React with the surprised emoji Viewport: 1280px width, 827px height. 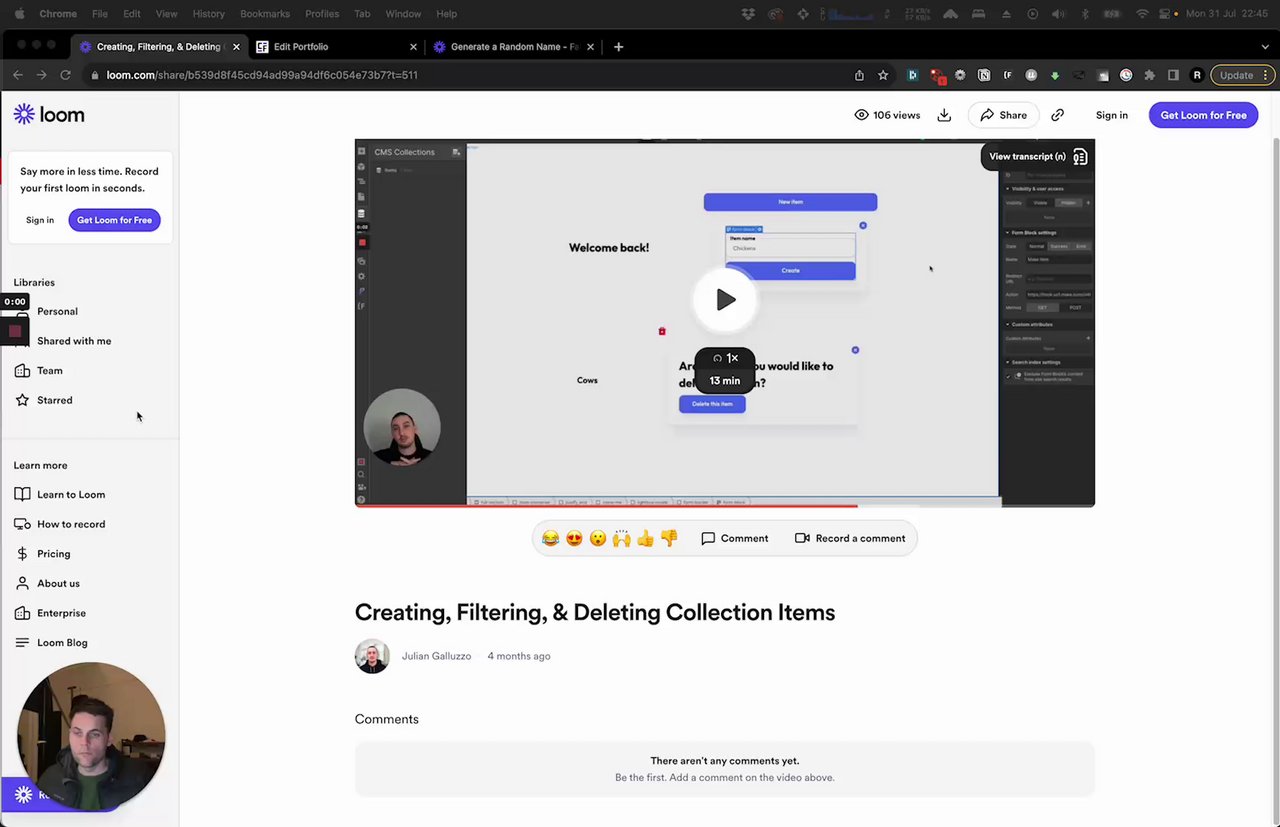tap(598, 538)
